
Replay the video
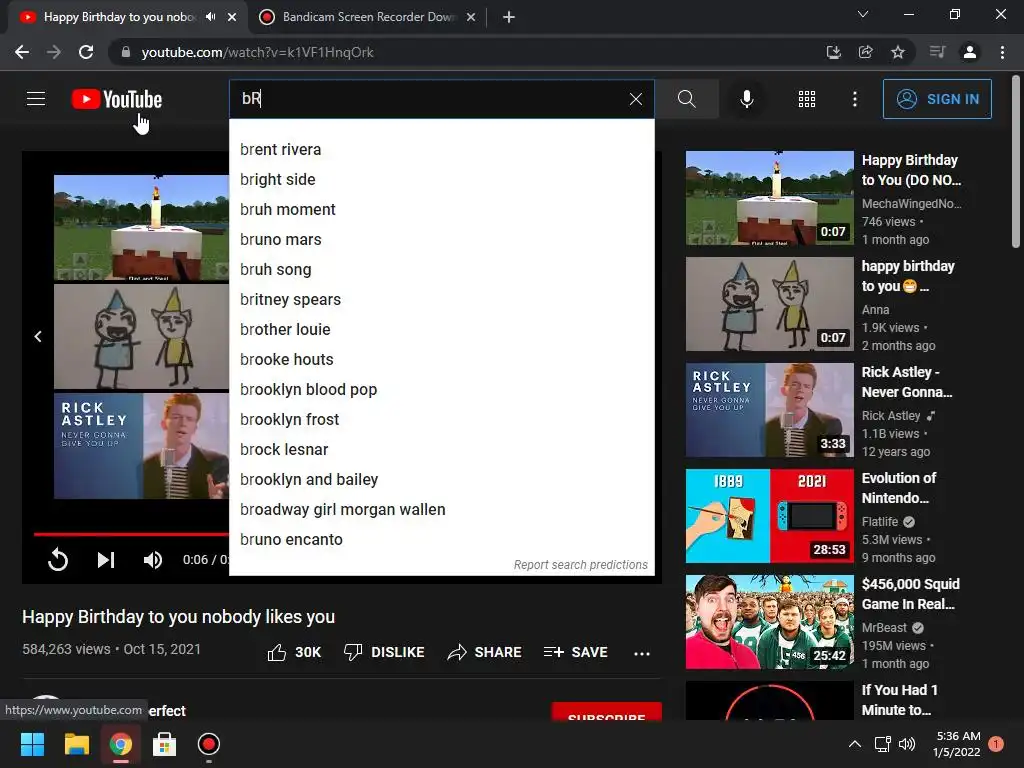tap(58, 560)
